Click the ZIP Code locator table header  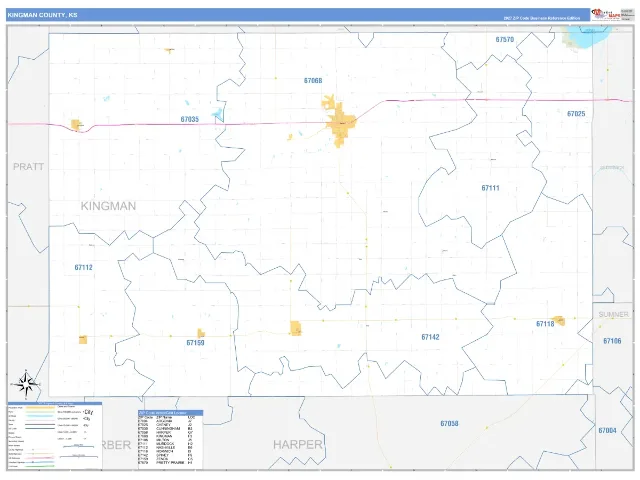(x=170, y=413)
